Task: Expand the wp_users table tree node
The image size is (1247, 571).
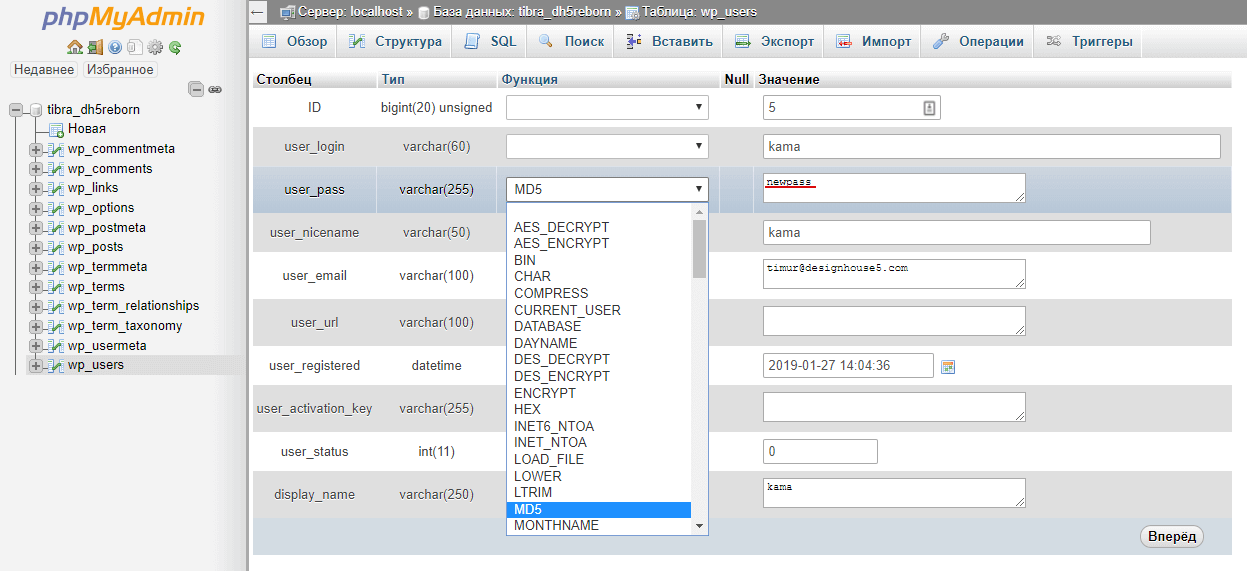Action: (x=36, y=366)
